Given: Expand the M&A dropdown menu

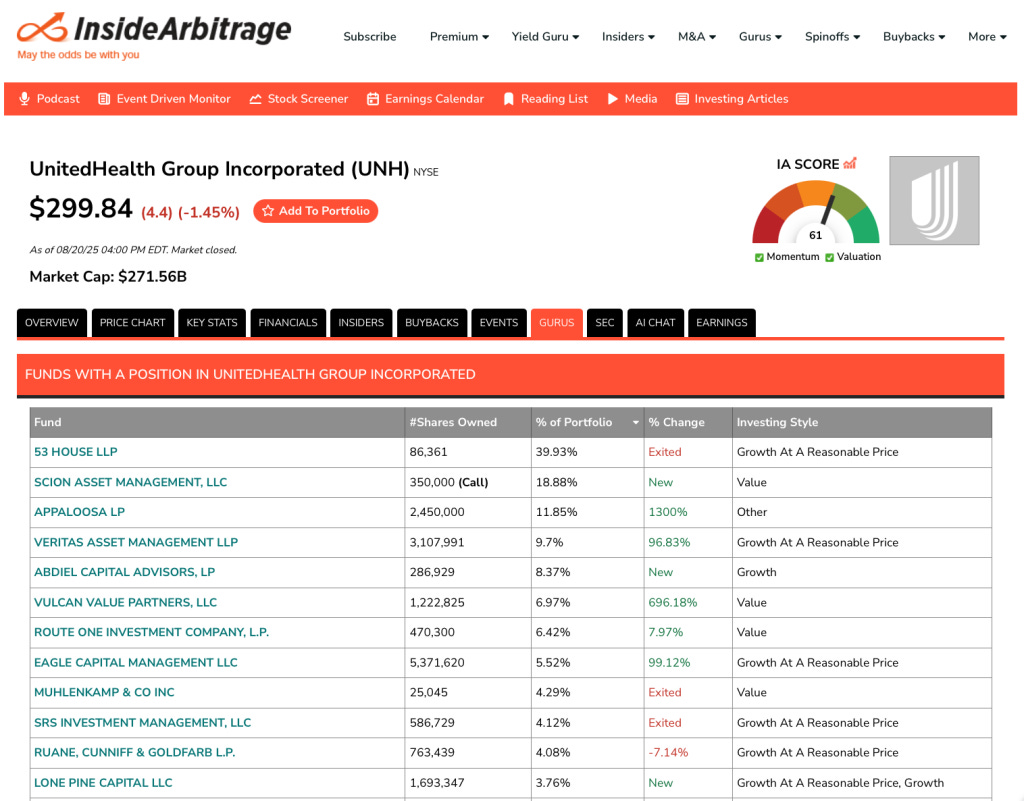Looking at the screenshot, I should tap(697, 37).
